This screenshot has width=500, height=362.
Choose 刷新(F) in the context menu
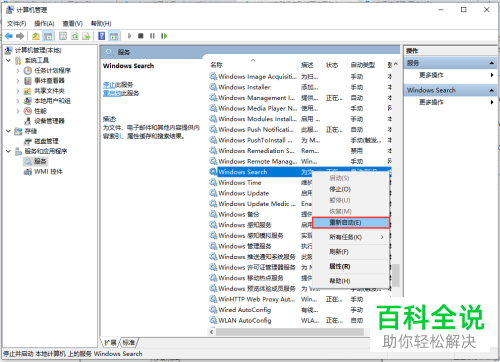[351, 252]
